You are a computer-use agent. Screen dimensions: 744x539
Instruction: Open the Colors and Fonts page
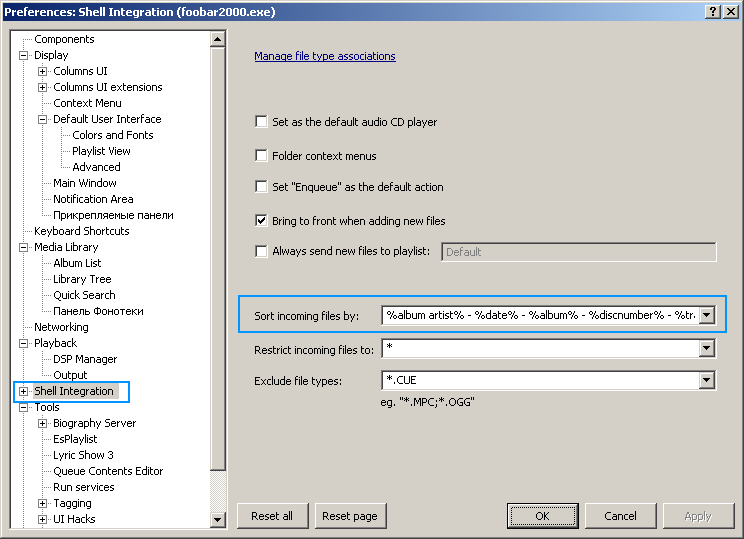(x=112, y=135)
